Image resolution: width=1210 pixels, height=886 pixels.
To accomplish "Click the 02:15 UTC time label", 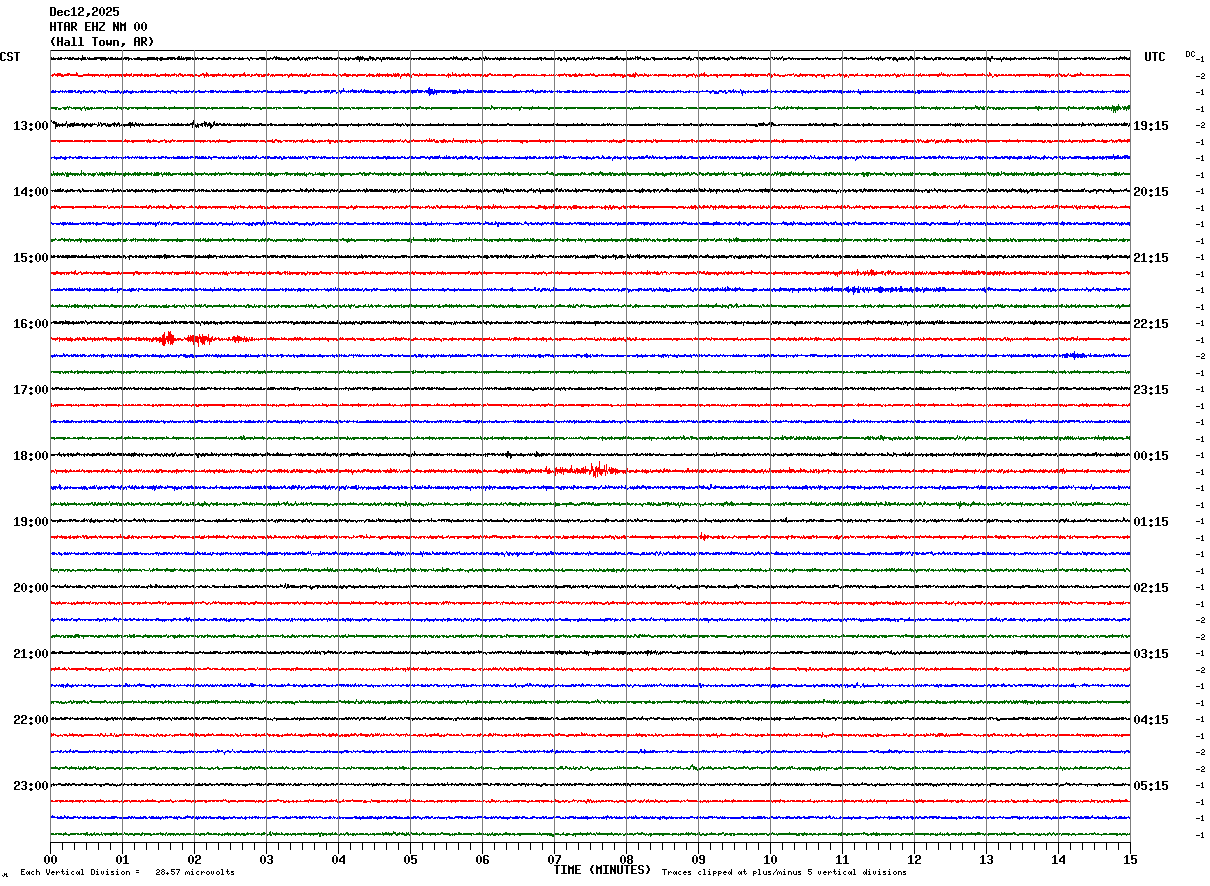I will click(1151, 588).
